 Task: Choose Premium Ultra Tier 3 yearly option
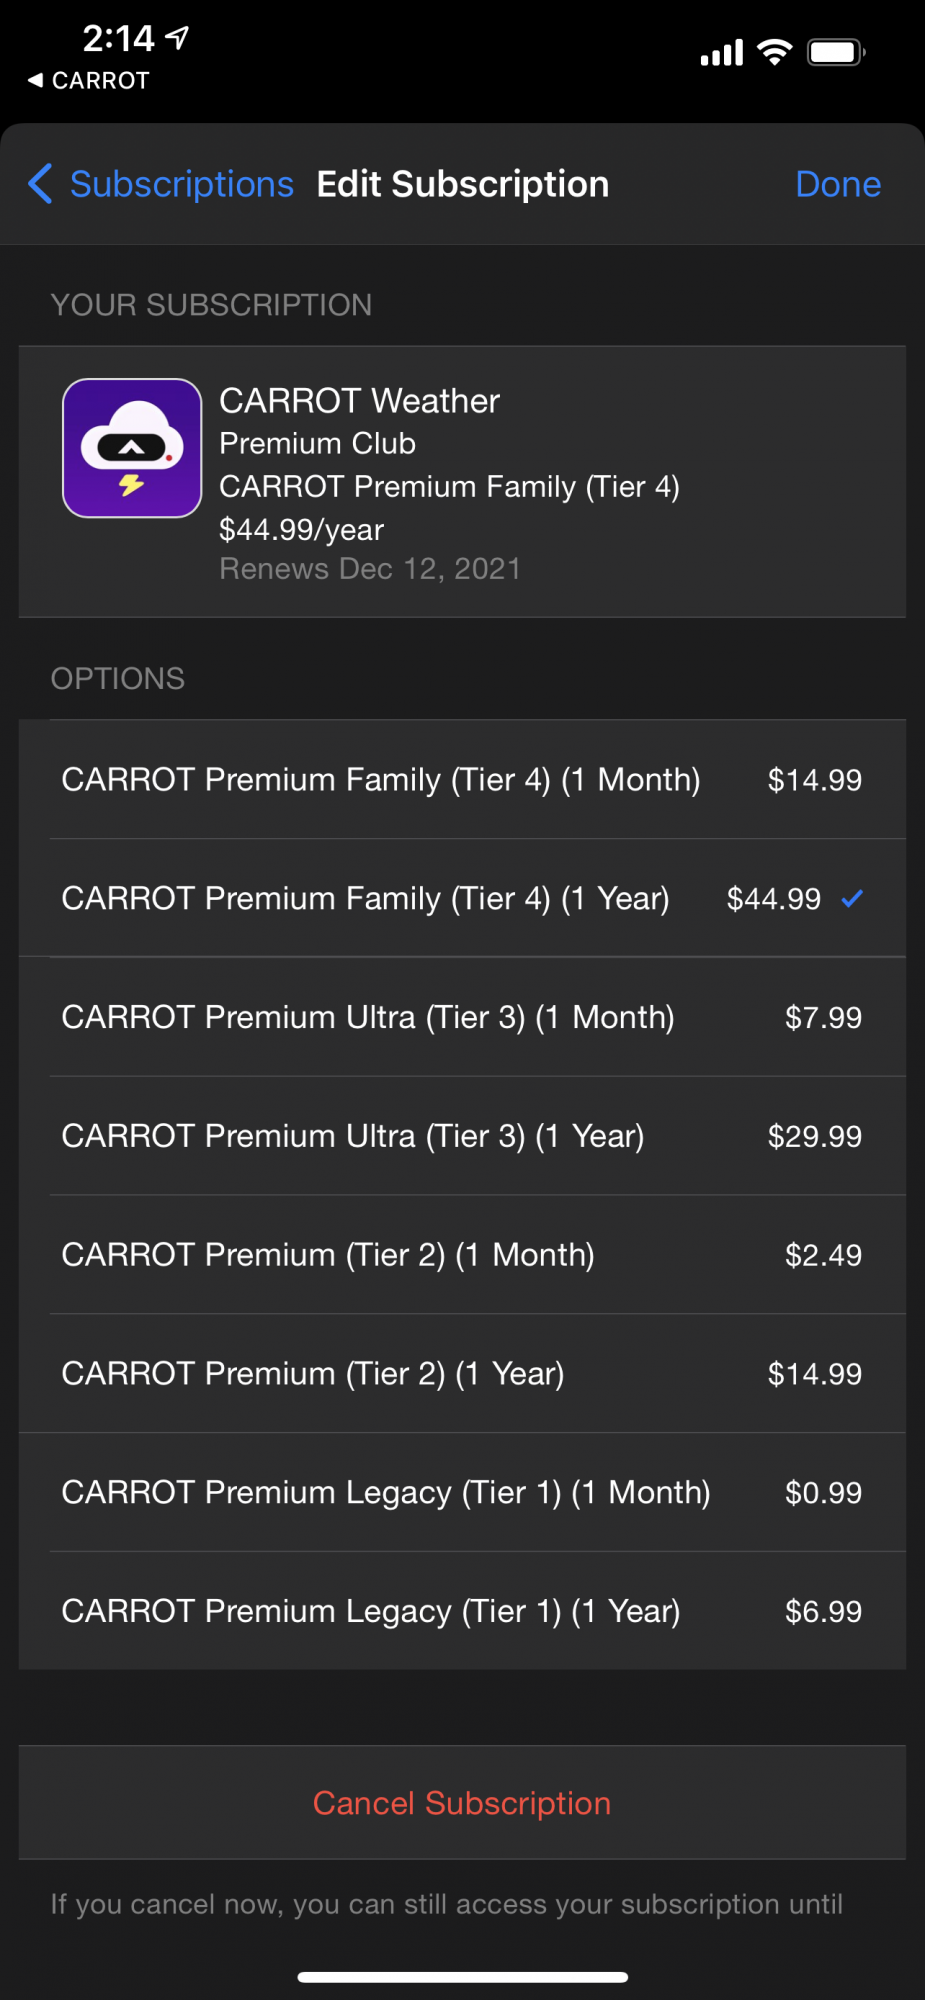click(462, 1136)
